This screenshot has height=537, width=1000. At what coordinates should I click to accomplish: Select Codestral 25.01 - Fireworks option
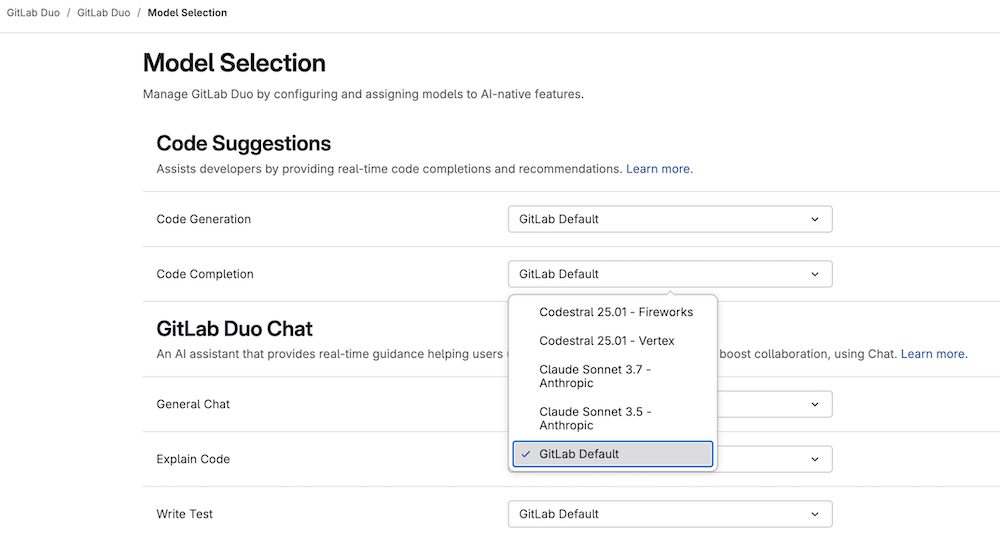pos(615,312)
